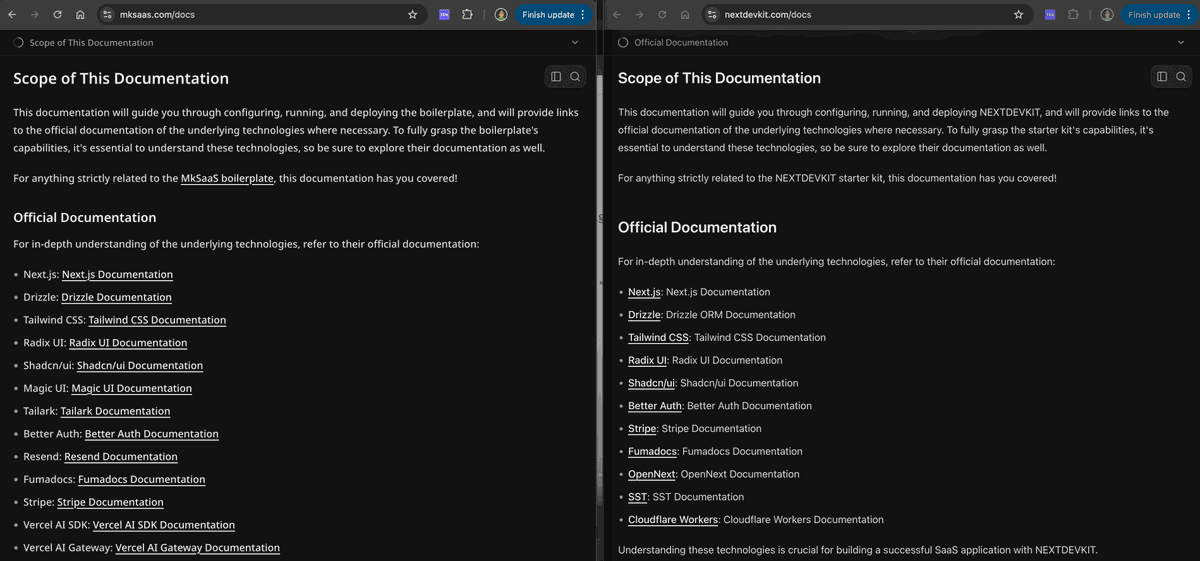This screenshot has width=1200, height=561.
Task: Click Finish update in the nextdevkit window
Action: click(1160, 15)
